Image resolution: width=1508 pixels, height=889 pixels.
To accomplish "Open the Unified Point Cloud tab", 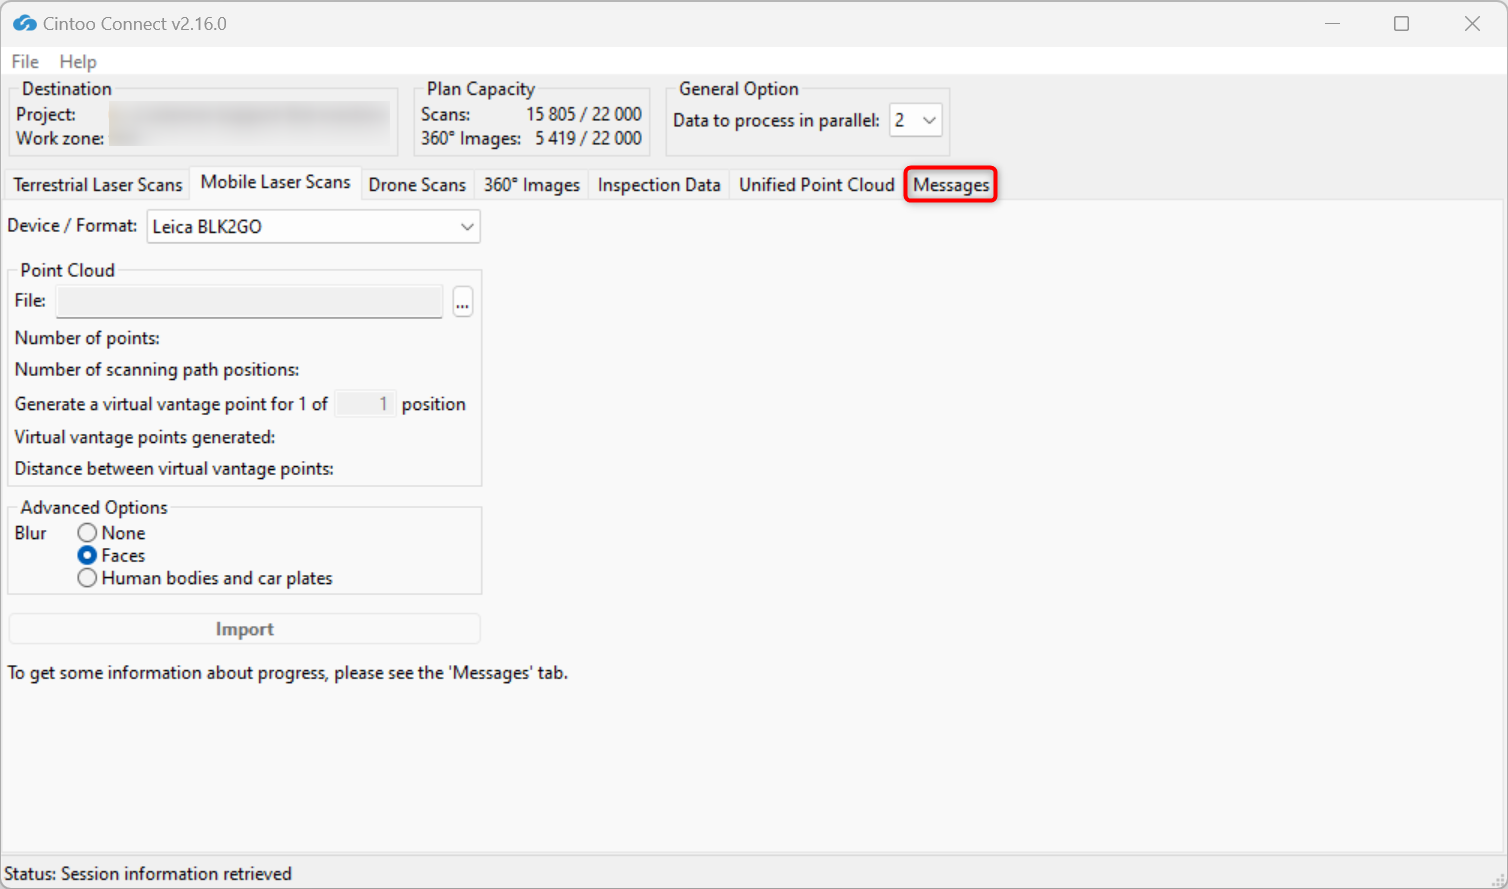I will click(x=817, y=185).
